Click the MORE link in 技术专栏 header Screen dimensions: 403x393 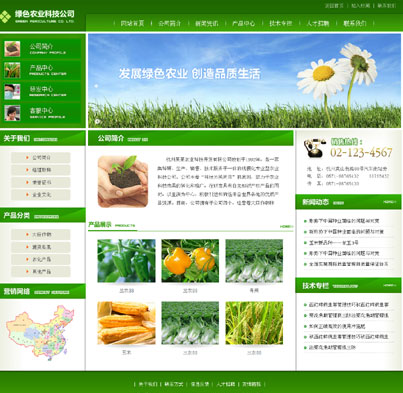click(389, 285)
